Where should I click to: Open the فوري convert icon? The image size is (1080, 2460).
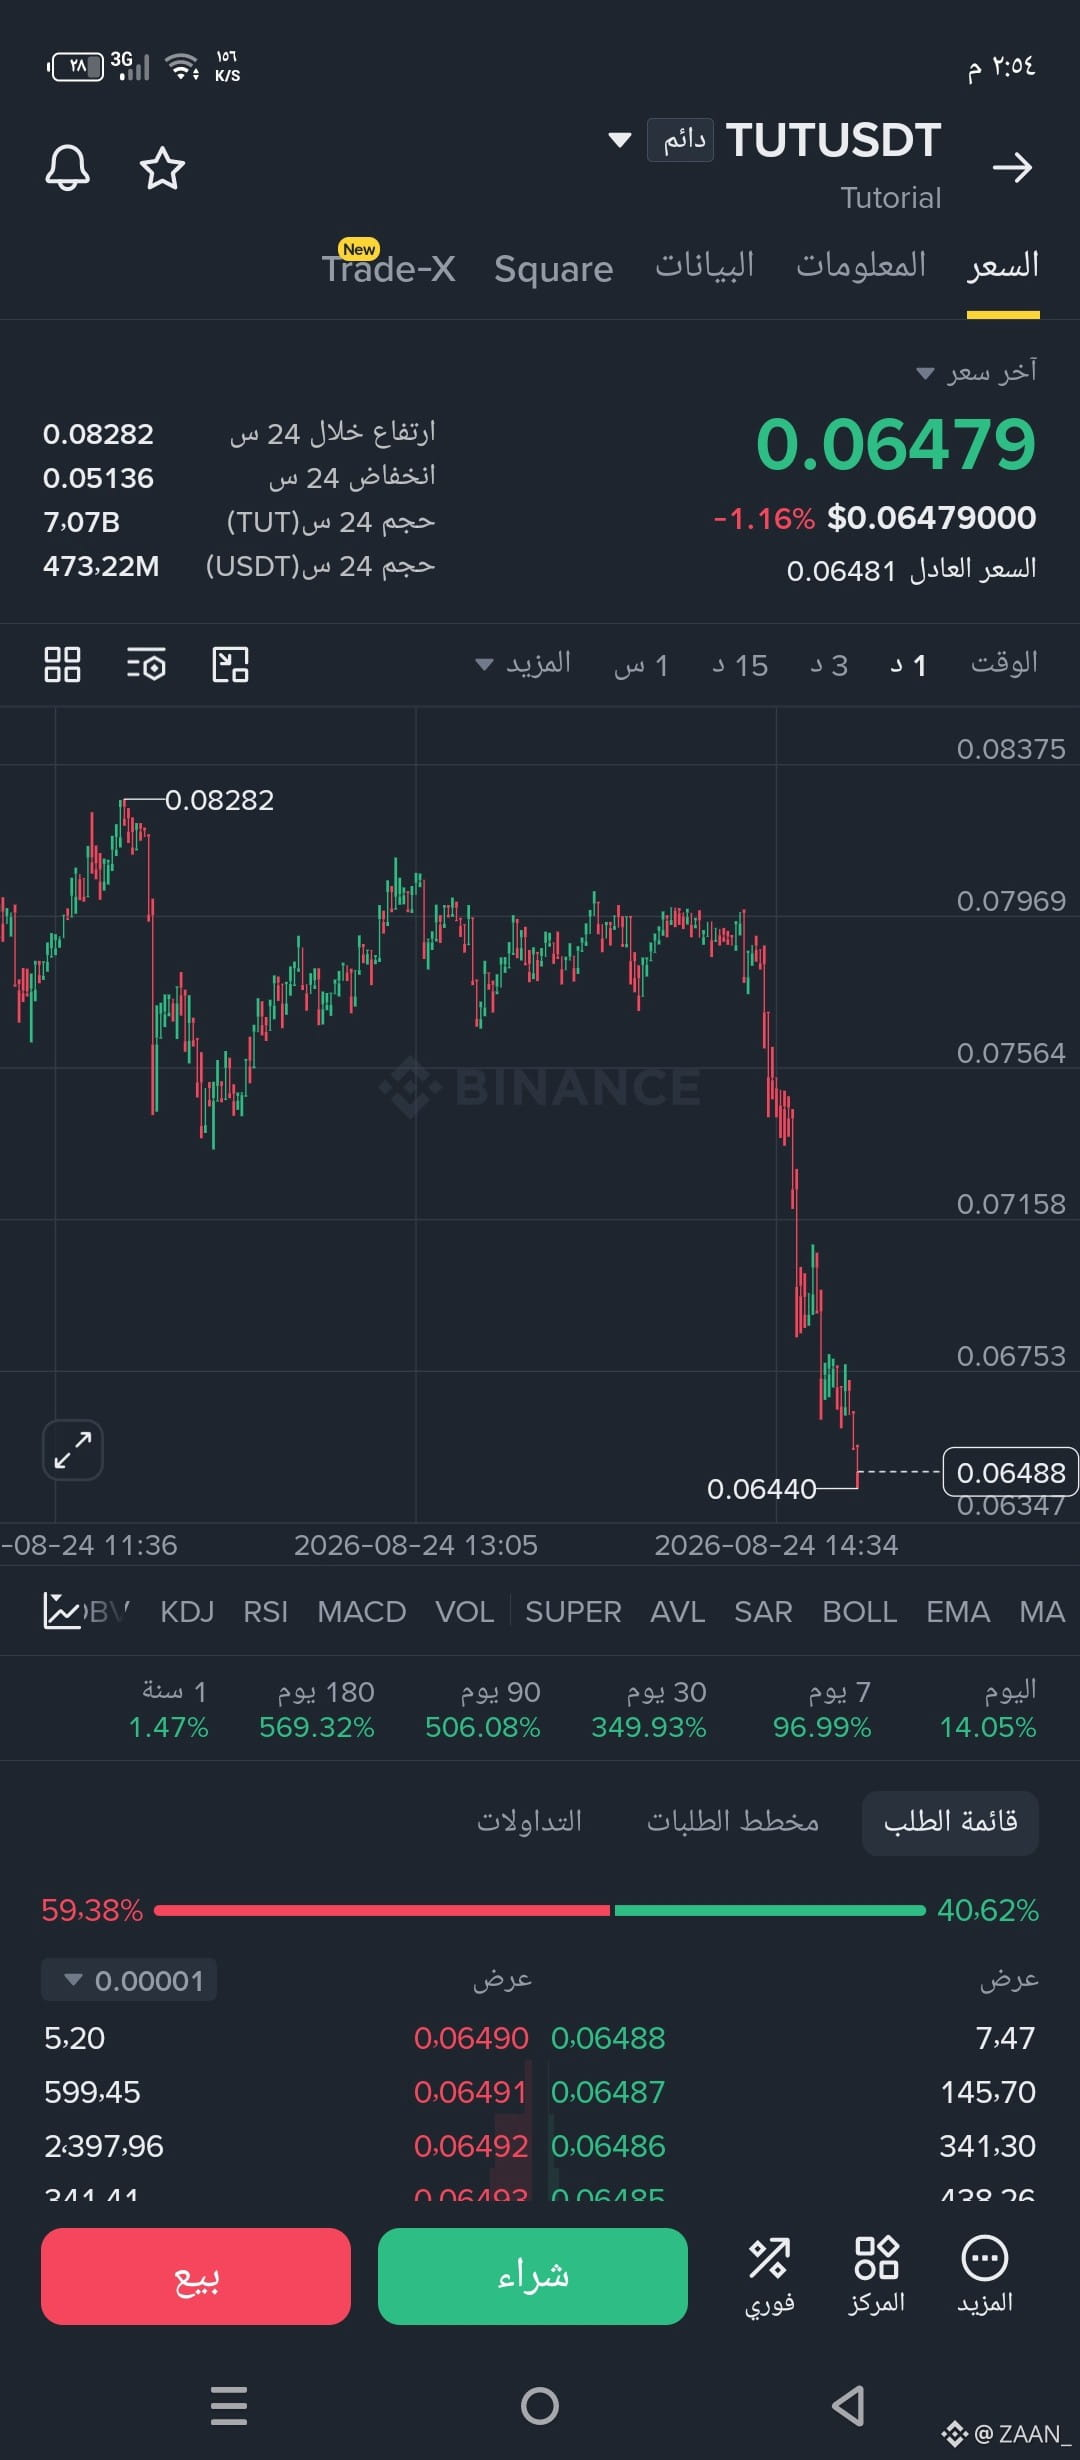[769, 2277]
